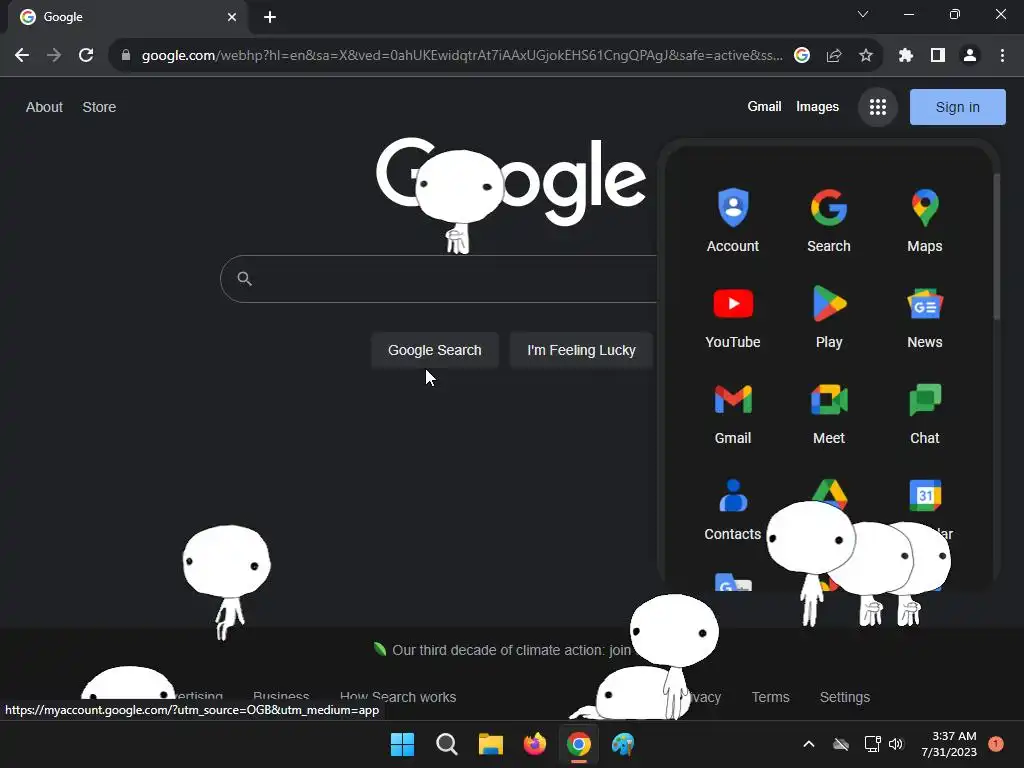View site information via the lock icon
The height and width of the screenshot is (768, 1024).
[126, 56]
